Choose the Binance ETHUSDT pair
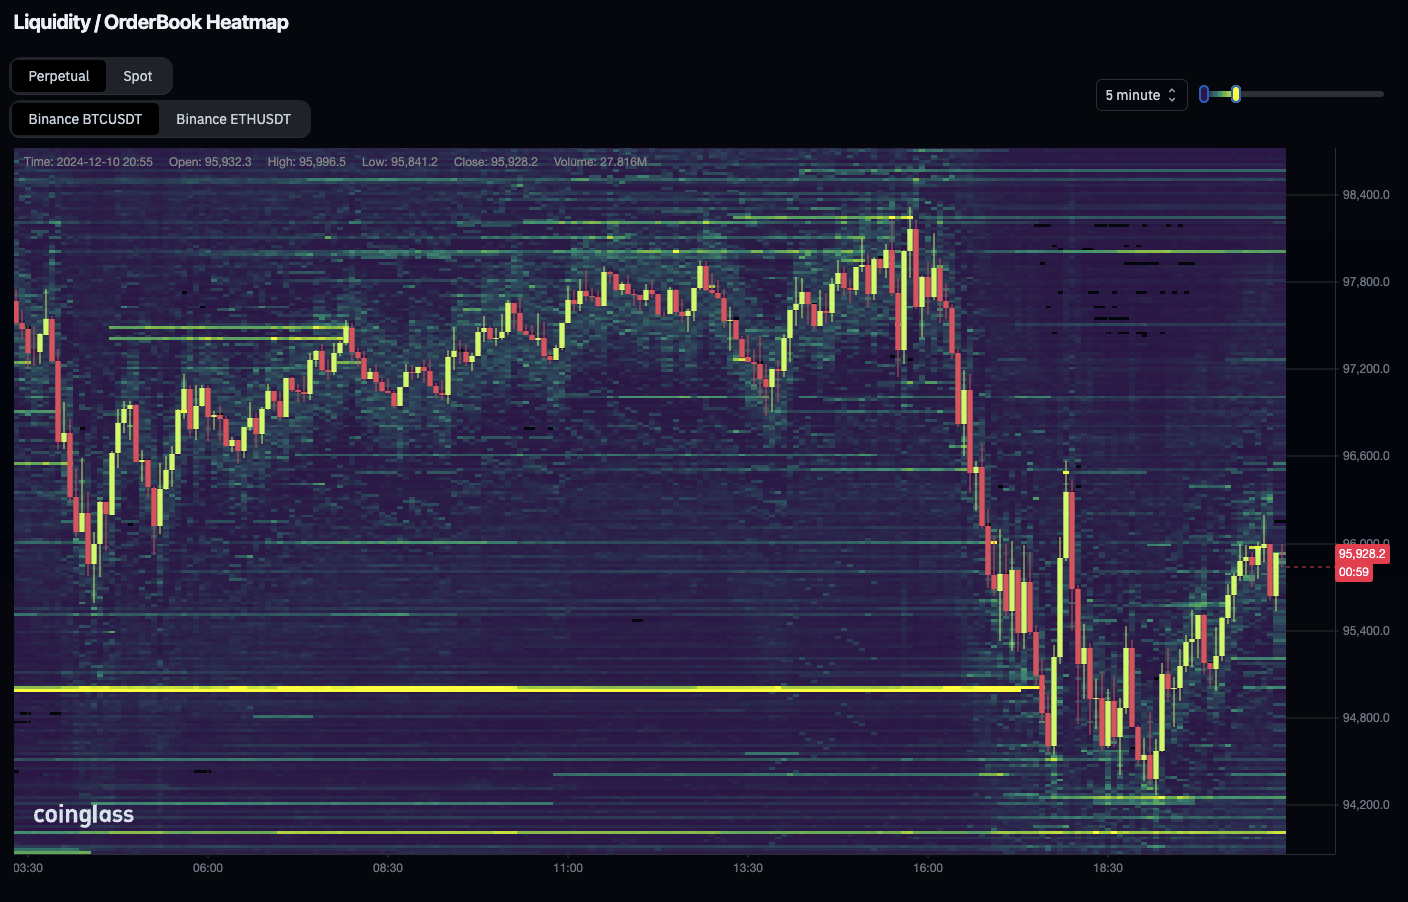 (x=233, y=119)
